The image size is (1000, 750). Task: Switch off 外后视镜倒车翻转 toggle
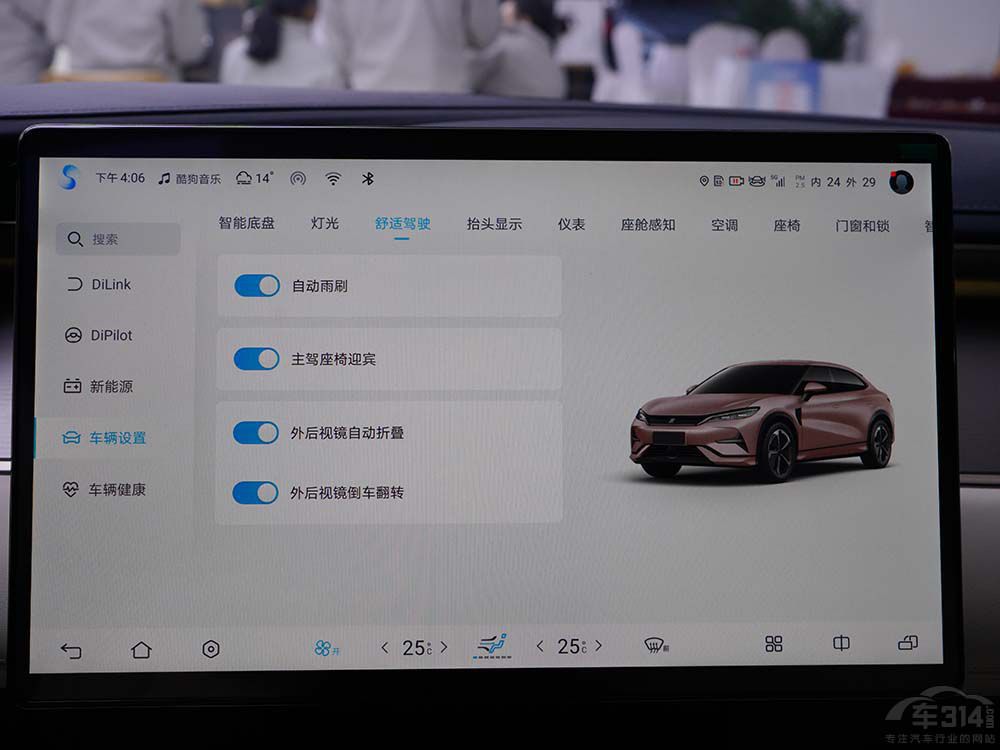click(256, 493)
